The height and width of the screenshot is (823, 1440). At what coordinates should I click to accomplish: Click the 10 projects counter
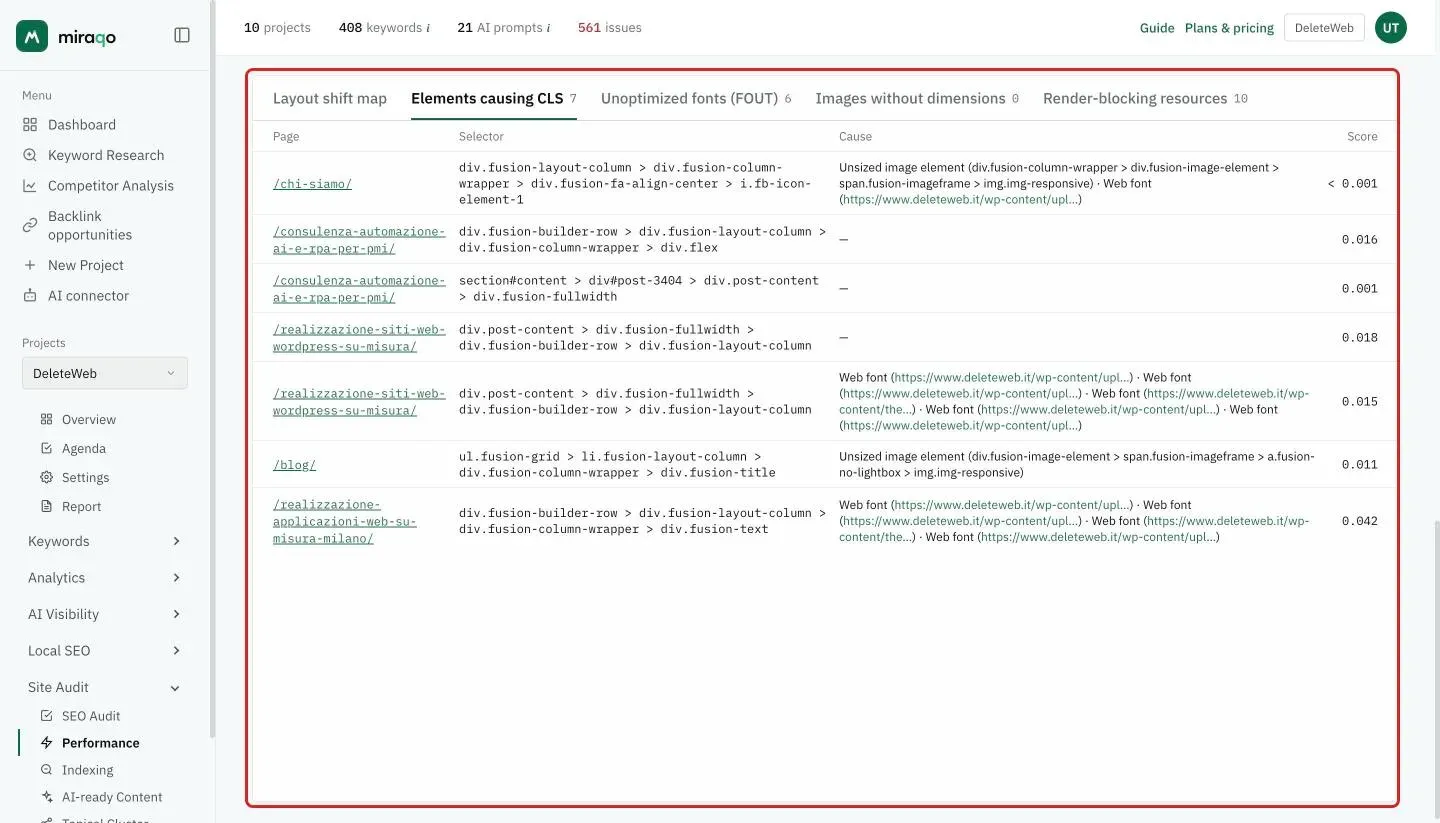(x=277, y=28)
